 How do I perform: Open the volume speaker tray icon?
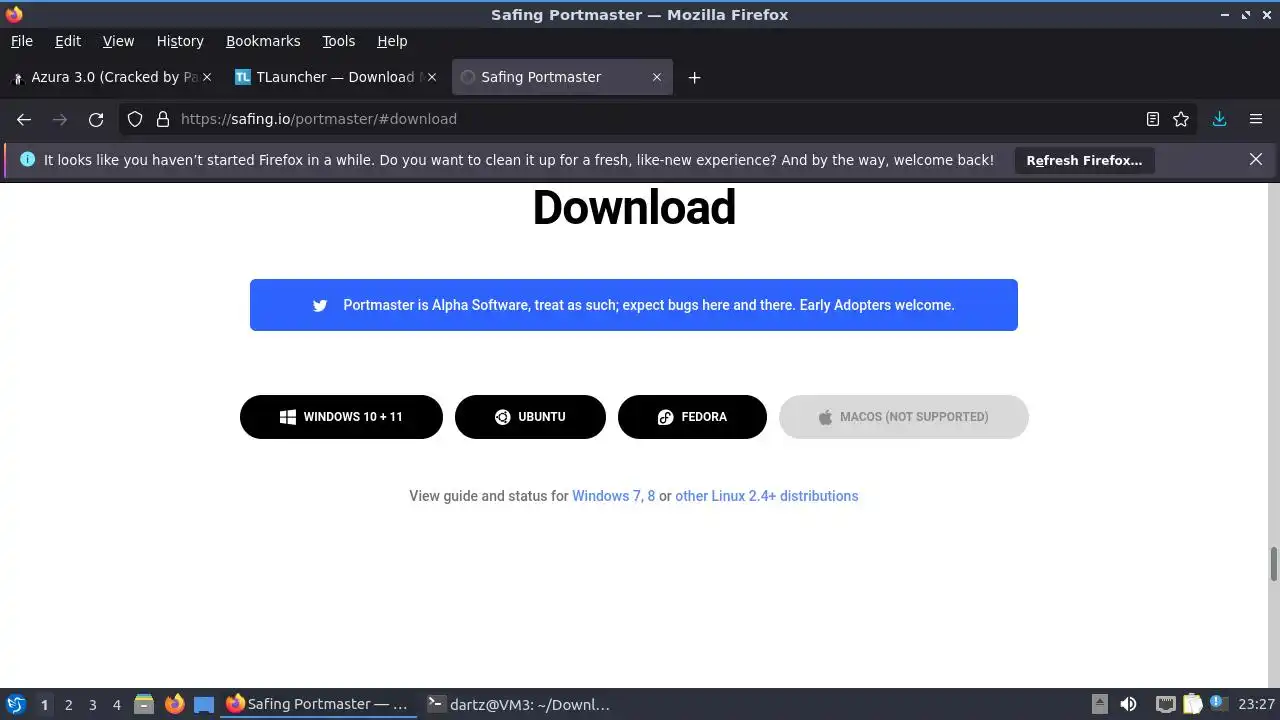click(1128, 704)
